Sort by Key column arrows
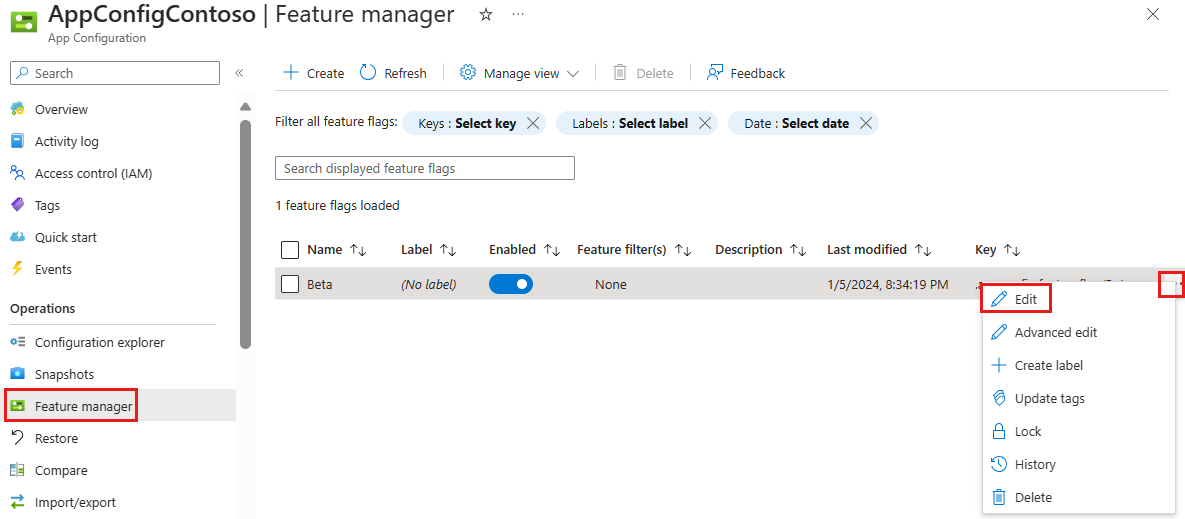 click(x=1012, y=249)
